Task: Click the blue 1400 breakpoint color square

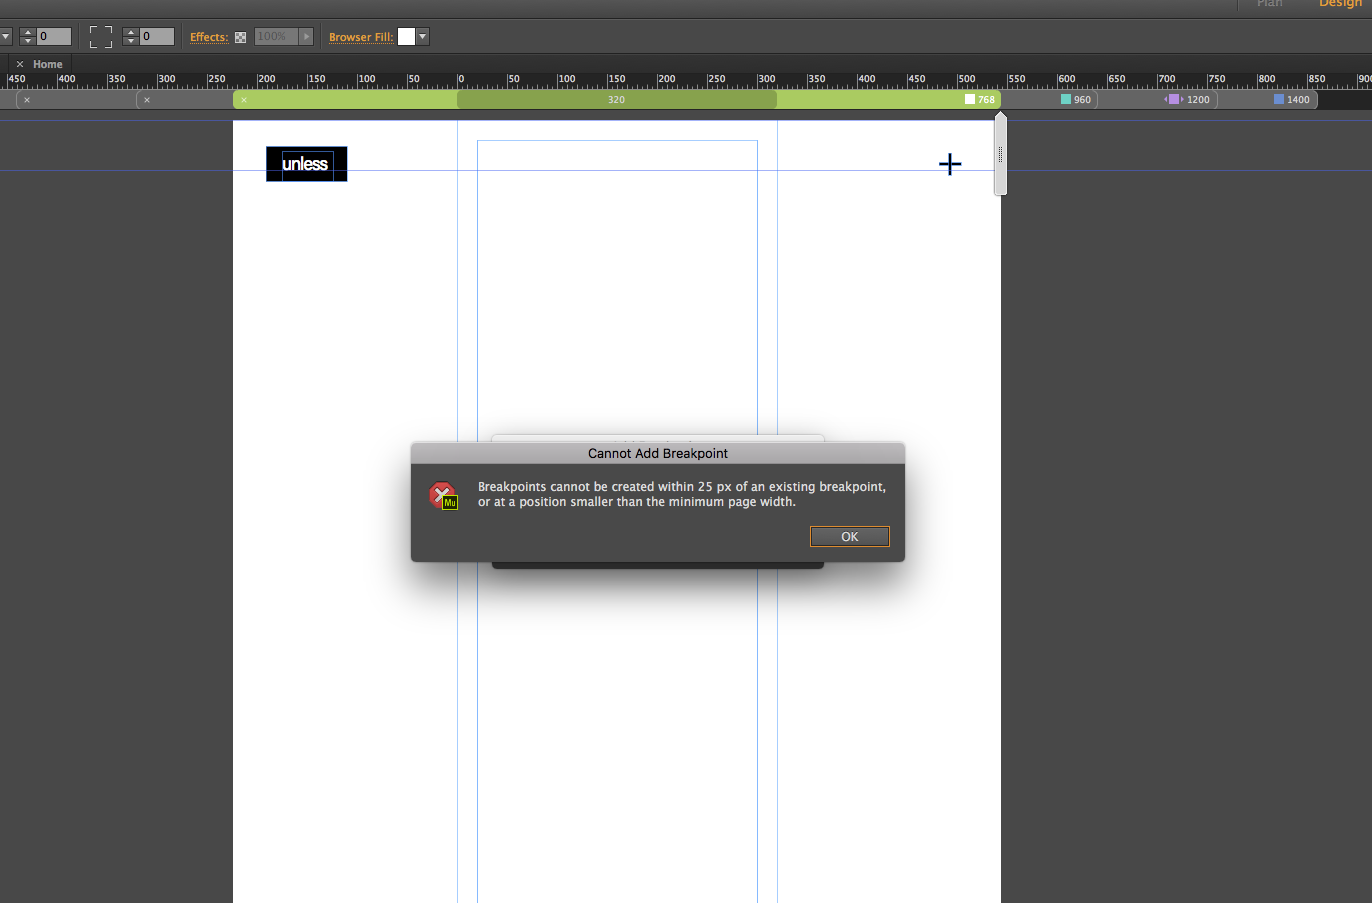Action: pyautogui.click(x=1278, y=99)
